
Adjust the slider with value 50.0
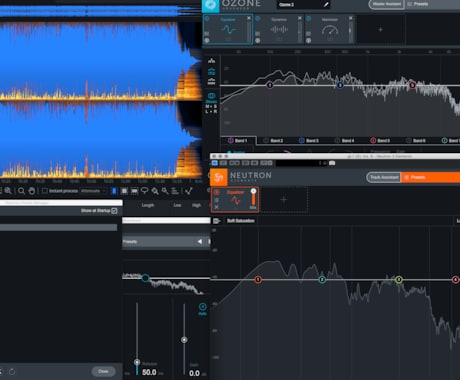tap(137, 362)
